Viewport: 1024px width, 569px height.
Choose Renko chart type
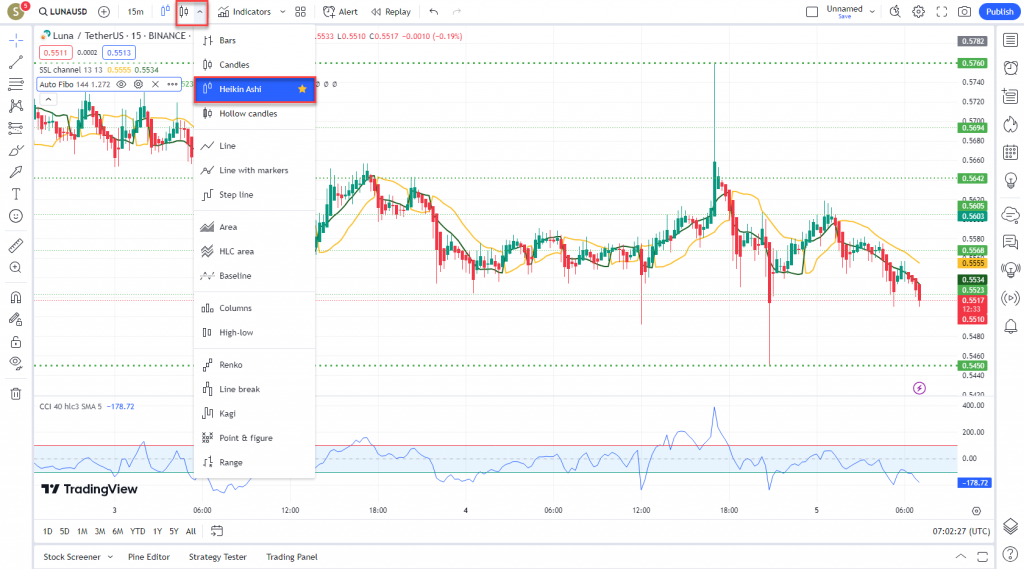pos(255,365)
